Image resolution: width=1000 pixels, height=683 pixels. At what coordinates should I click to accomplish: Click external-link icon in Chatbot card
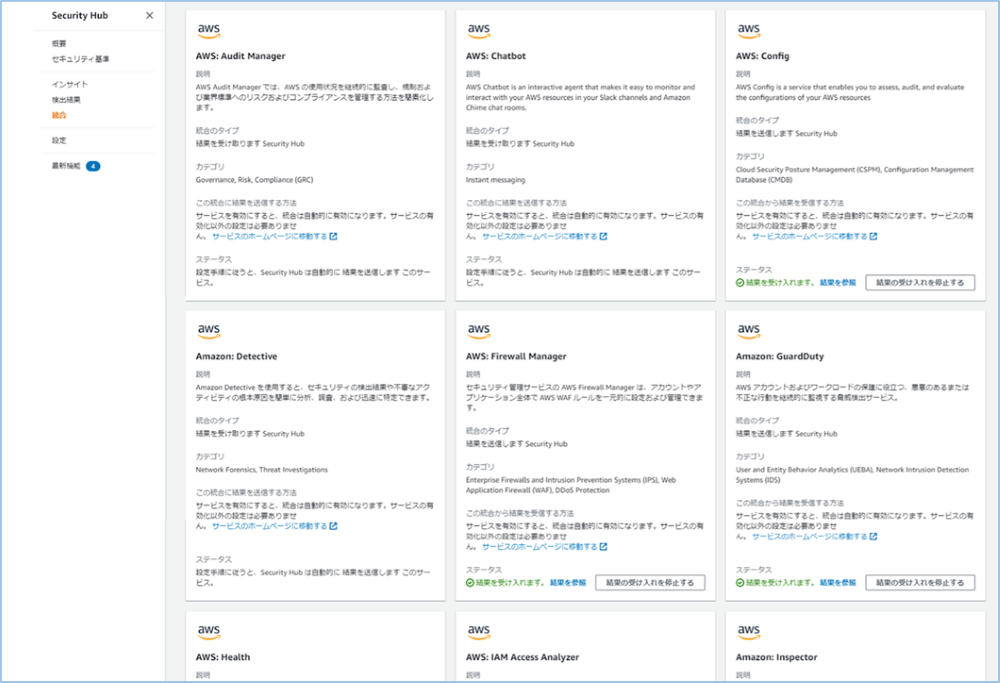click(x=603, y=236)
